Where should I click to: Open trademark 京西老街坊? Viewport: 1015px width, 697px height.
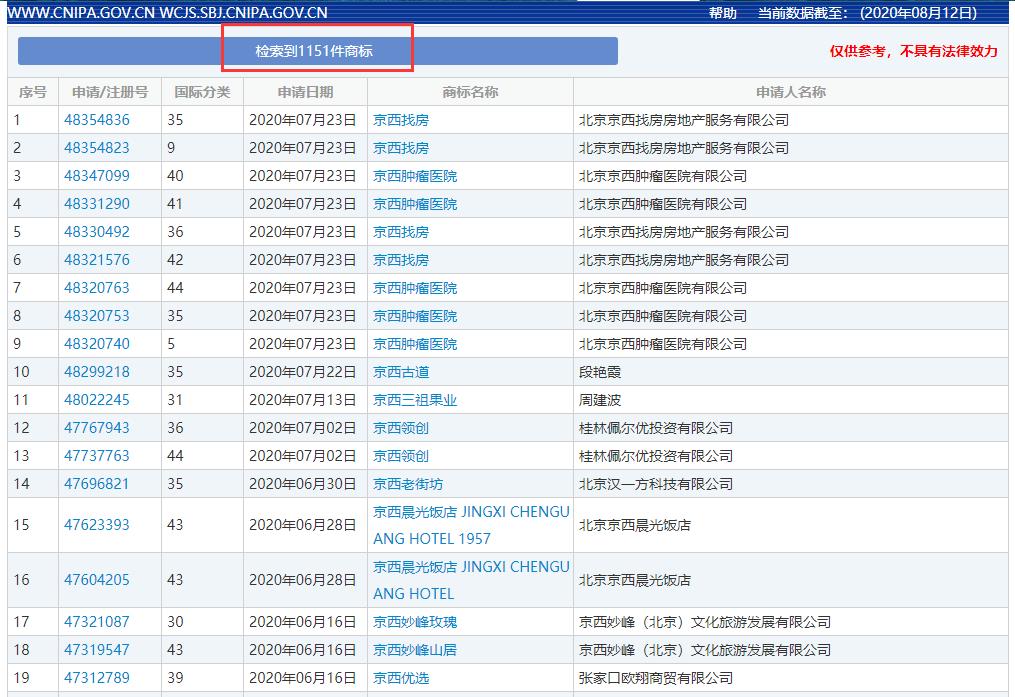(x=408, y=483)
